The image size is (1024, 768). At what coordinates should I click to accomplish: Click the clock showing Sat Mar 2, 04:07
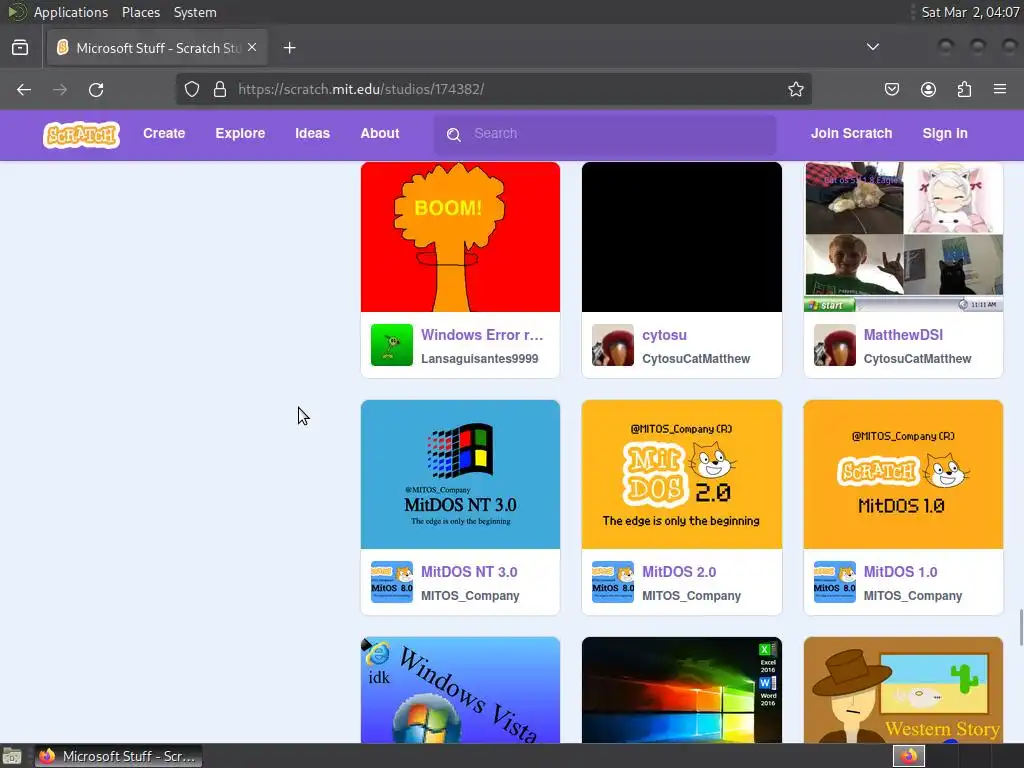point(970,12)
